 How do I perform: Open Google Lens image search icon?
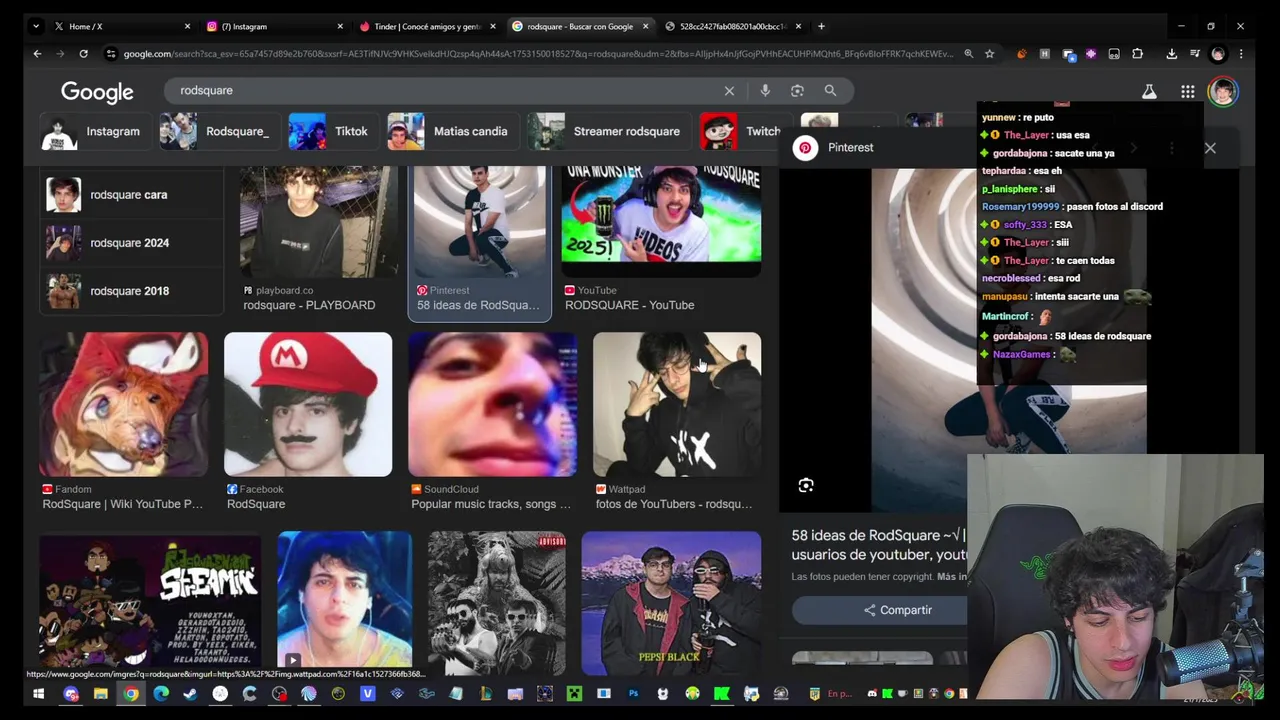coord(797,91)
